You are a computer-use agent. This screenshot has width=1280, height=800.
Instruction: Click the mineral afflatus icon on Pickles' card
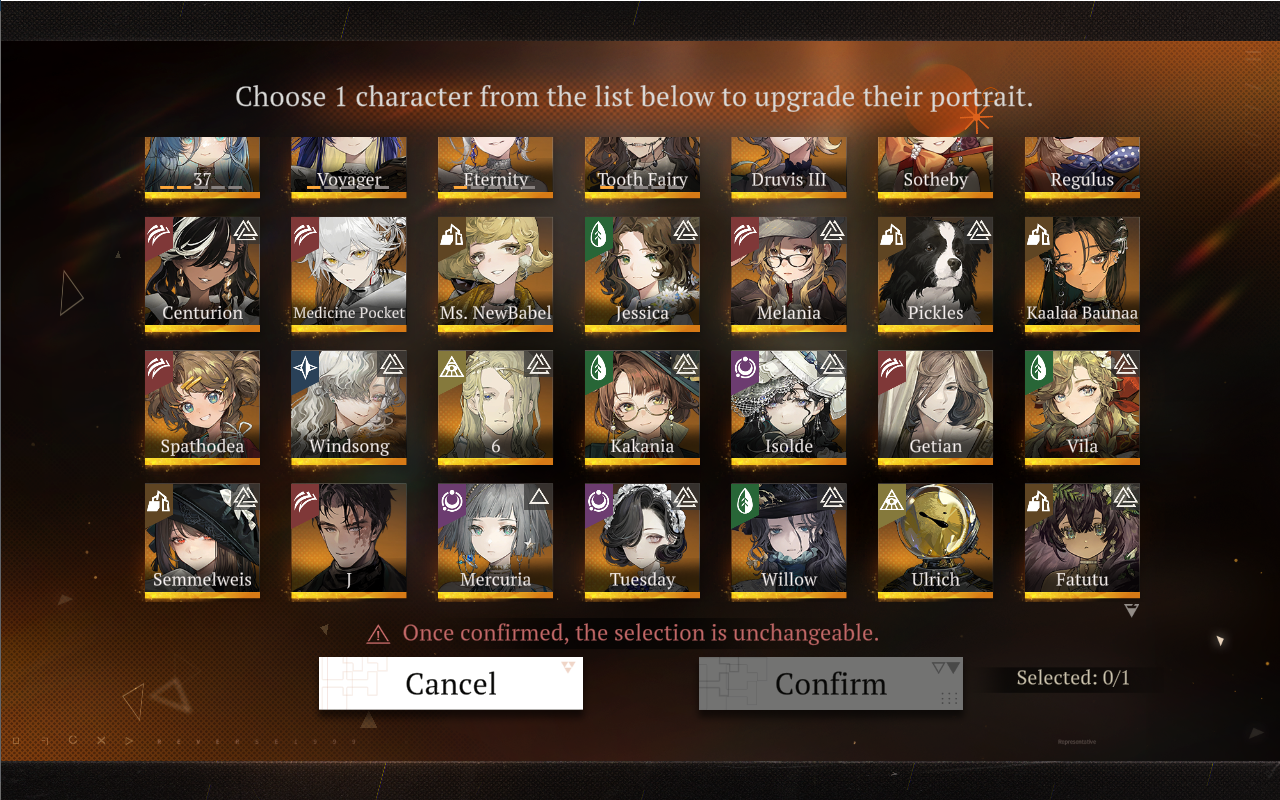(x=892, y=235)
